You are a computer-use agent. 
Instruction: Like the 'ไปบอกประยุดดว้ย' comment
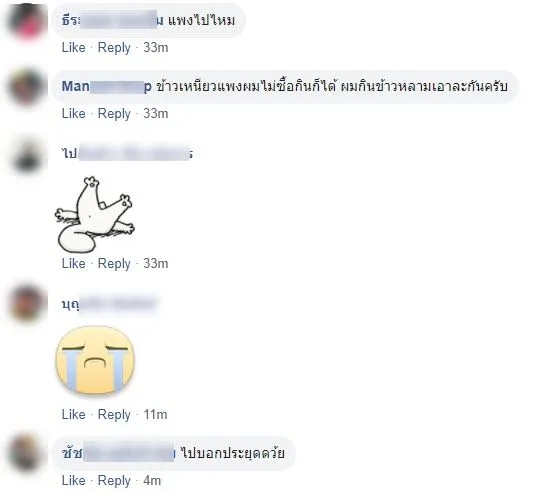(x=74, y=480)
